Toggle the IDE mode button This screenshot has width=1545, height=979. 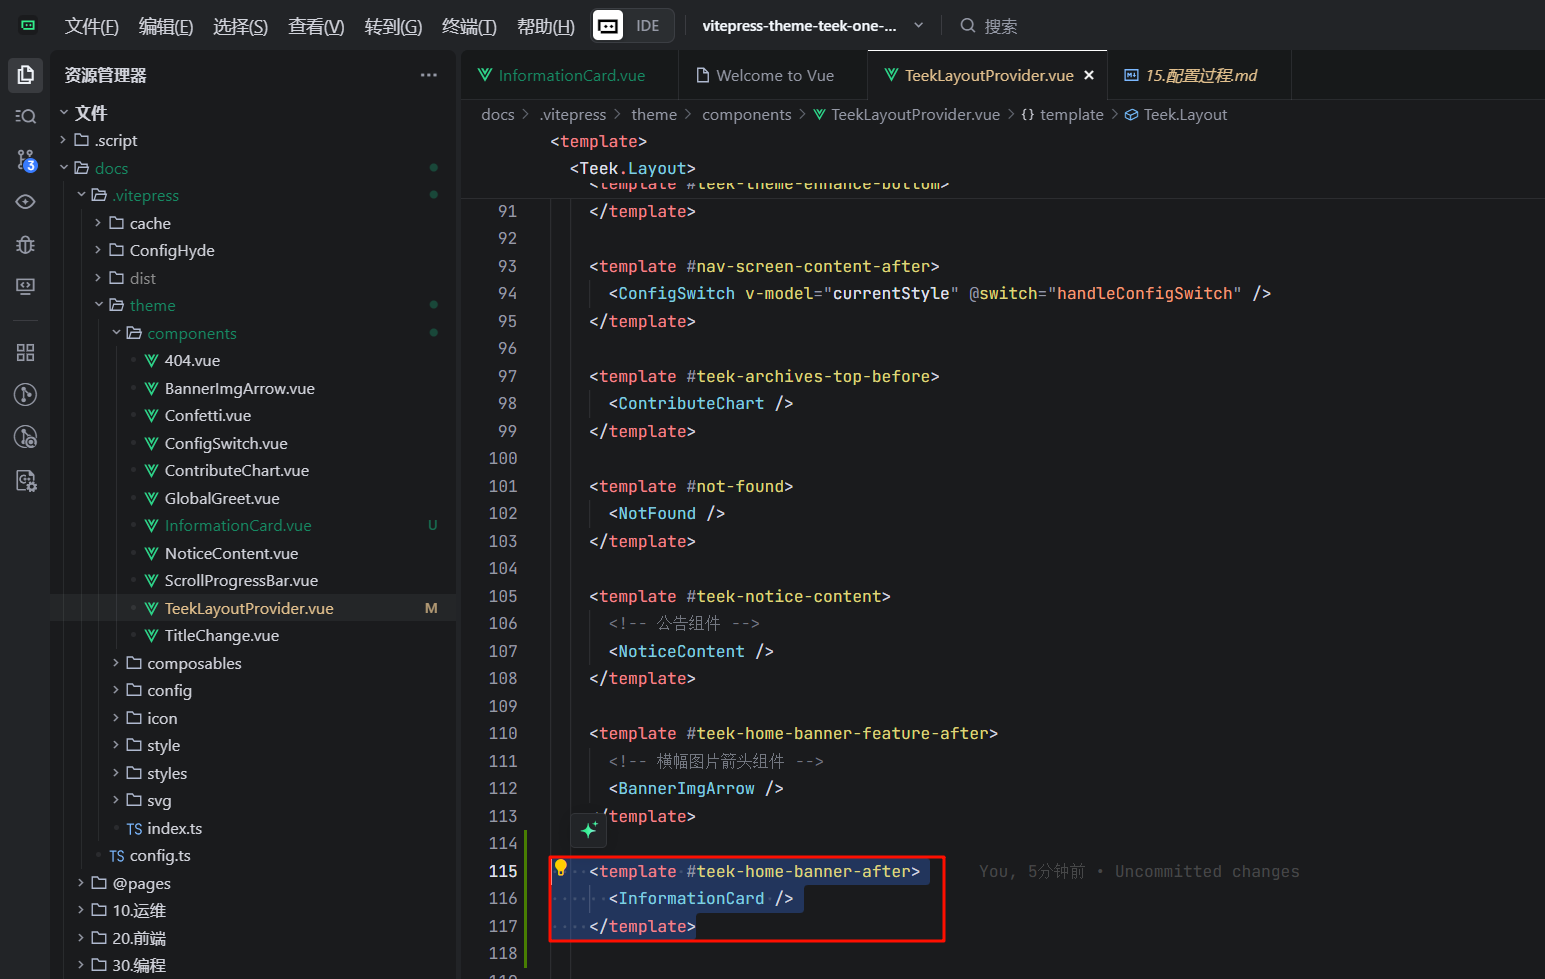[x=633, y=26]
